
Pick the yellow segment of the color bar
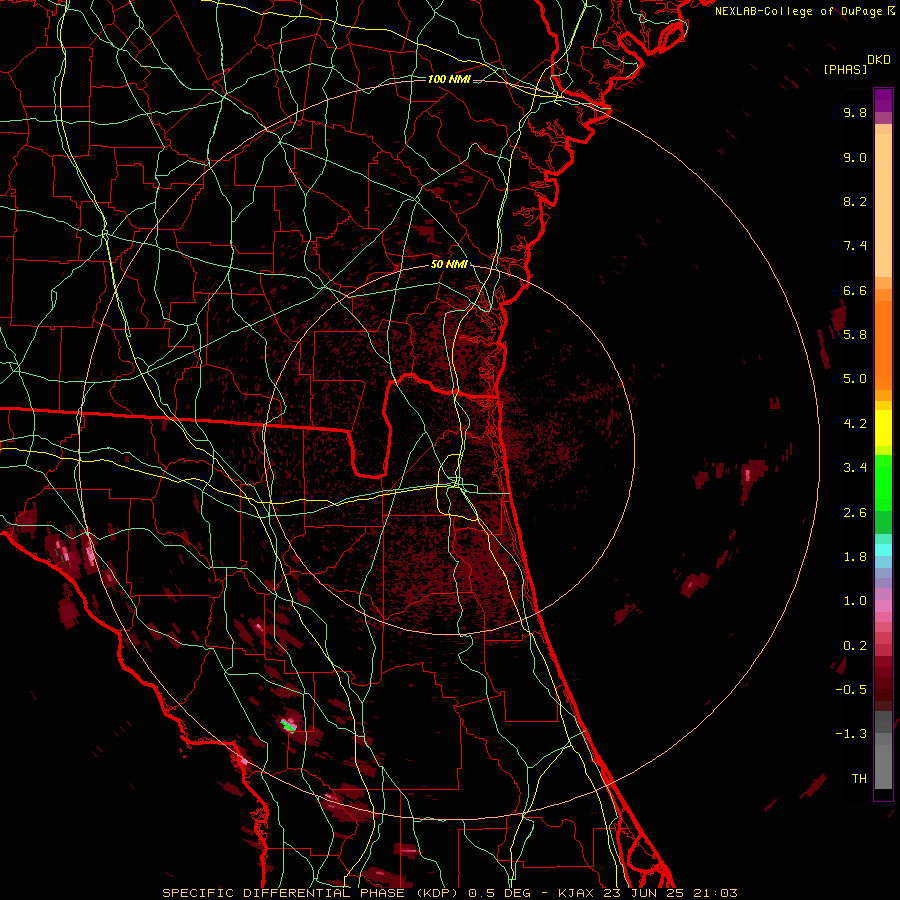coord(883,428)
